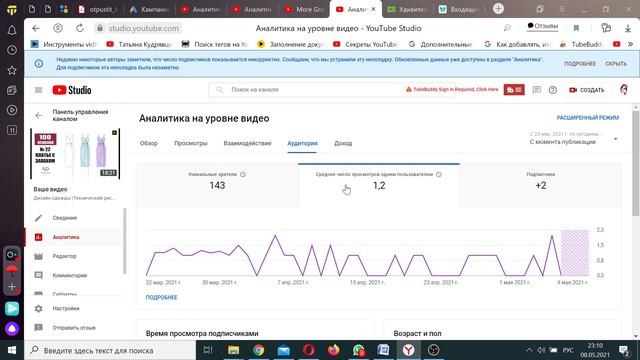Show hidden system tray icons chevron
The height and width of the screenshot is (360, 640).
point(529,350)
